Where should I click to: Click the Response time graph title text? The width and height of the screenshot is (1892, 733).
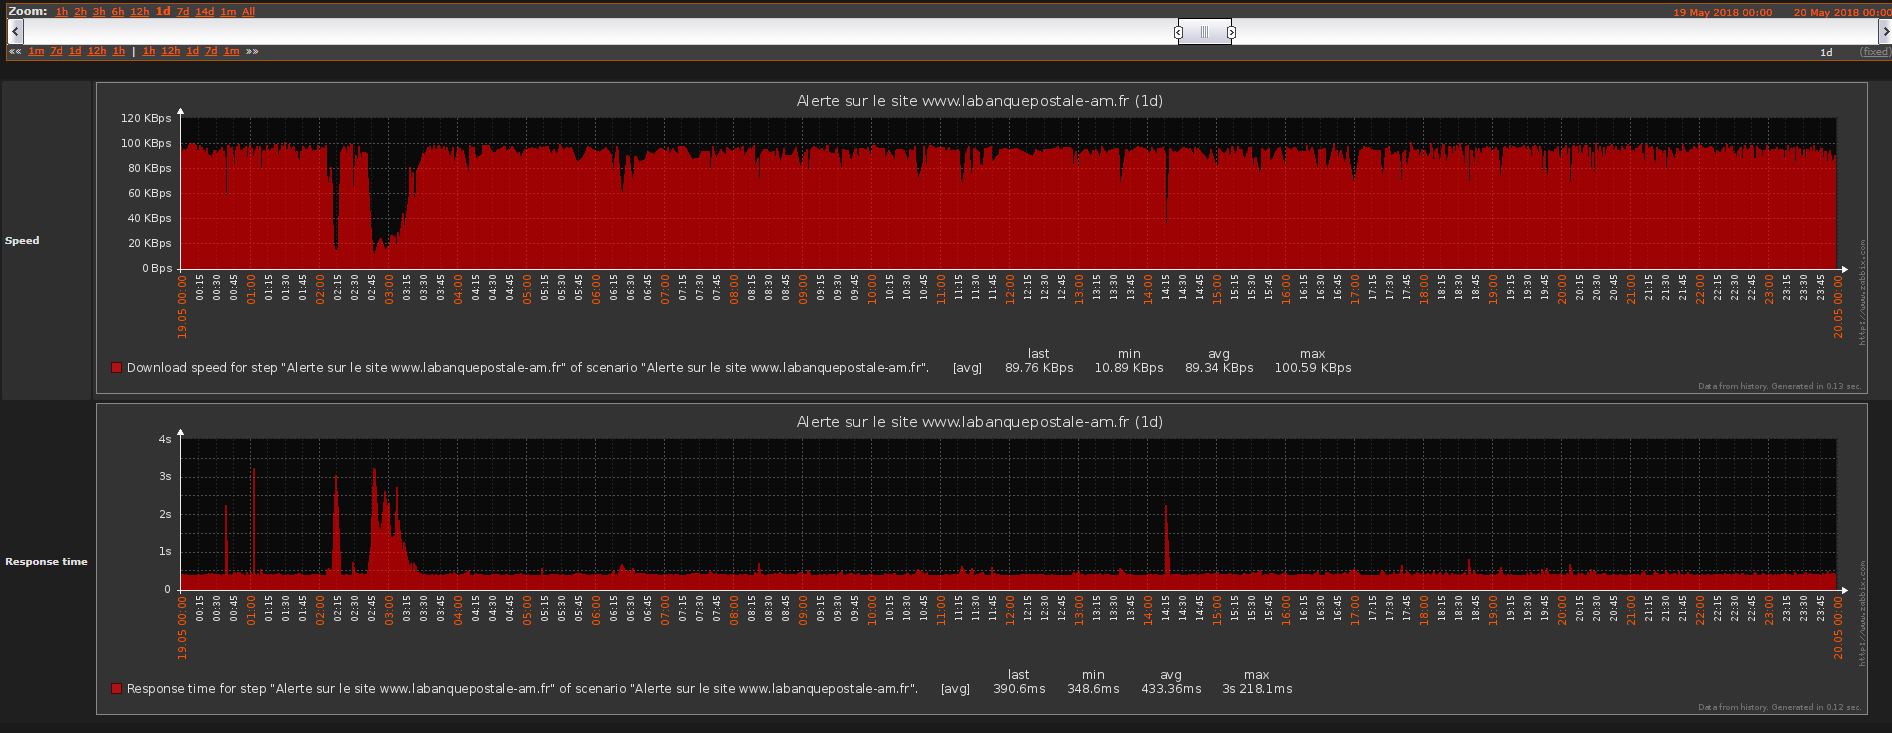(x=979, y=422)
